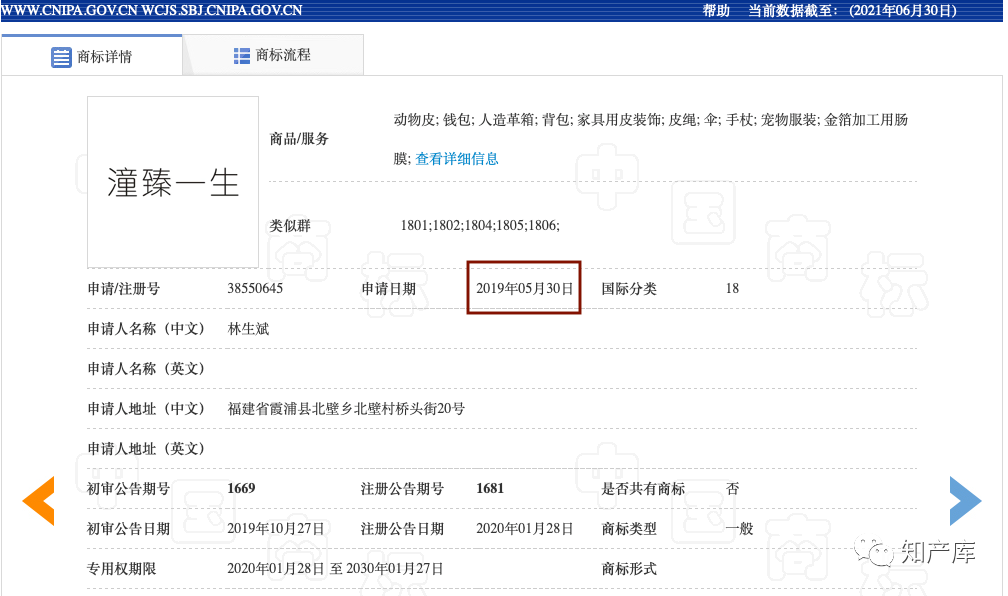The image size is (1008, 596).
Task: Click the preliminary announcement issue 1669
Action: coord(241,489)
